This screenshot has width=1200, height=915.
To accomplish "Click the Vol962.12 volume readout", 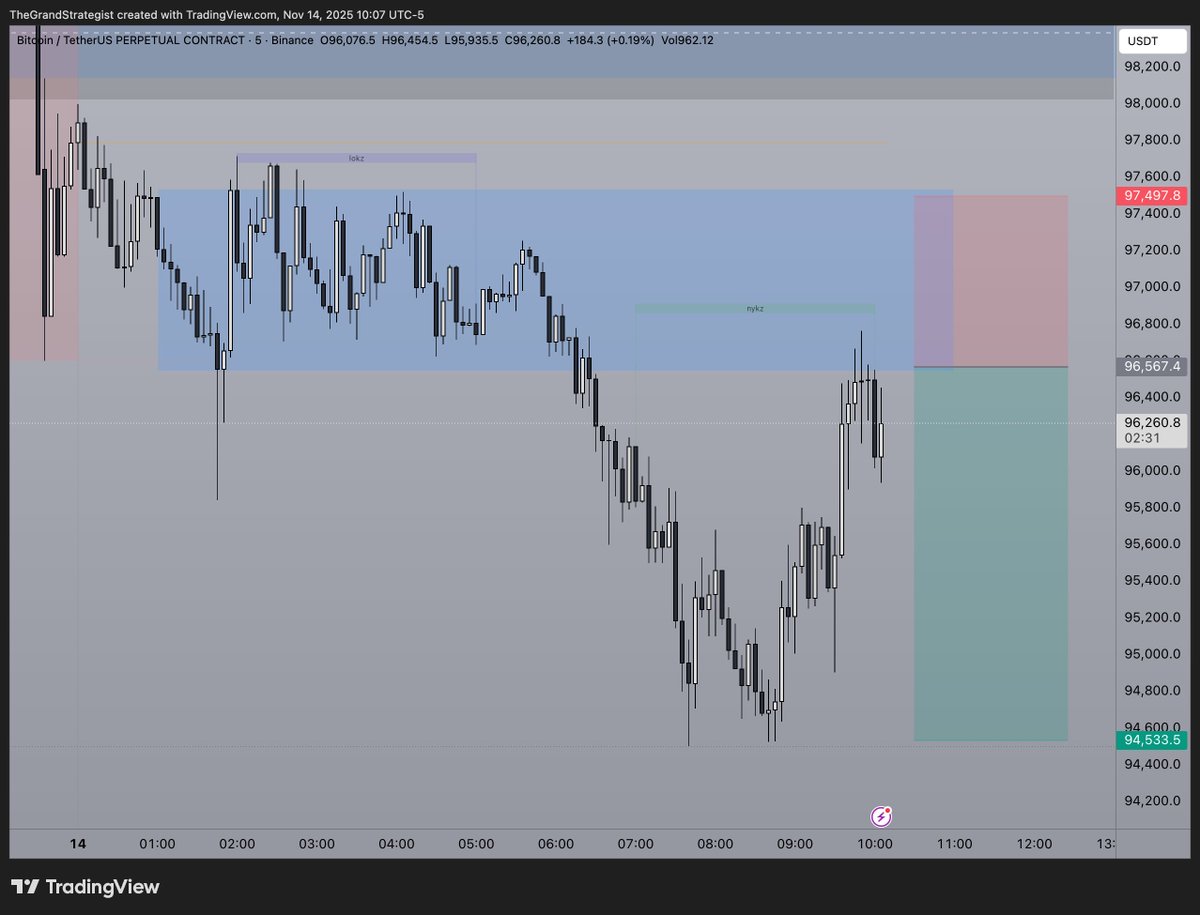I will tap(687, 40).
